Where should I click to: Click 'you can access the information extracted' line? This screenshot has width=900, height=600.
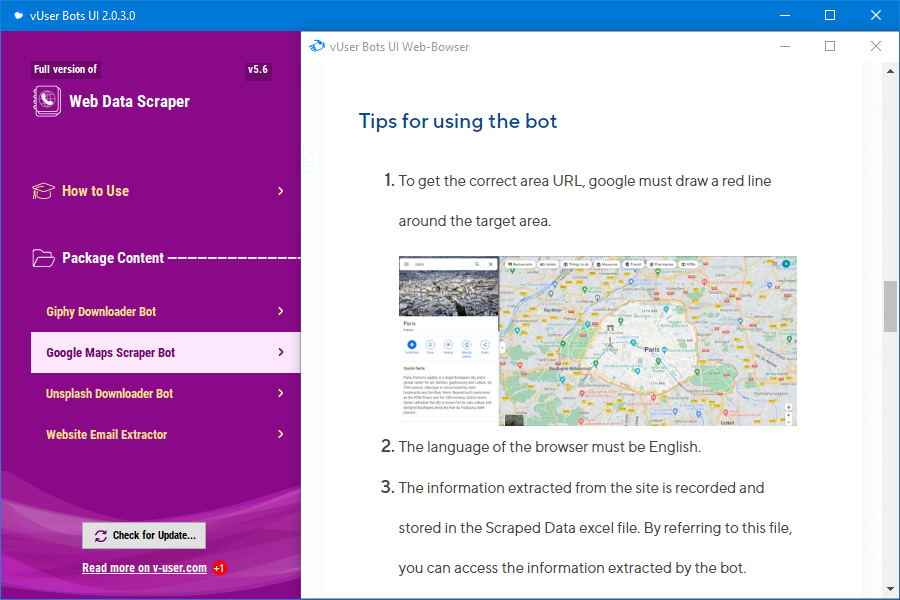(x=572, y=568)
